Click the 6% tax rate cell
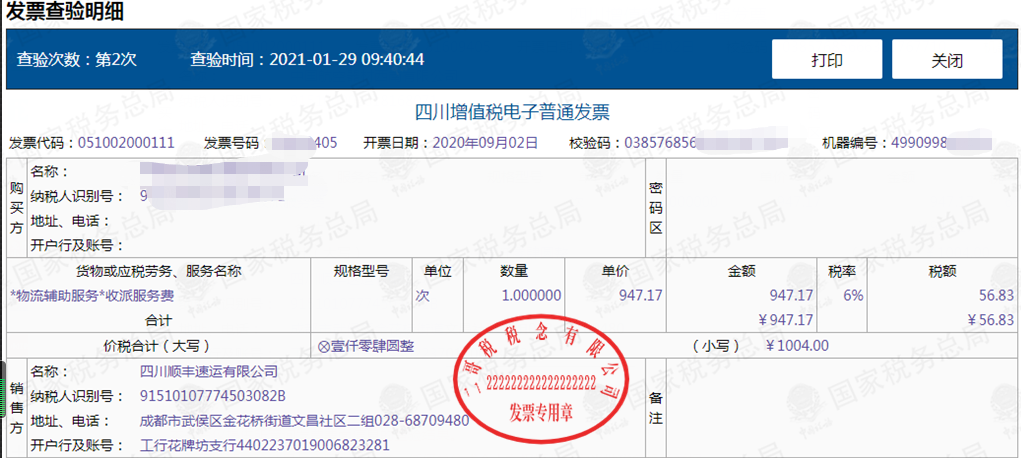 853,296
